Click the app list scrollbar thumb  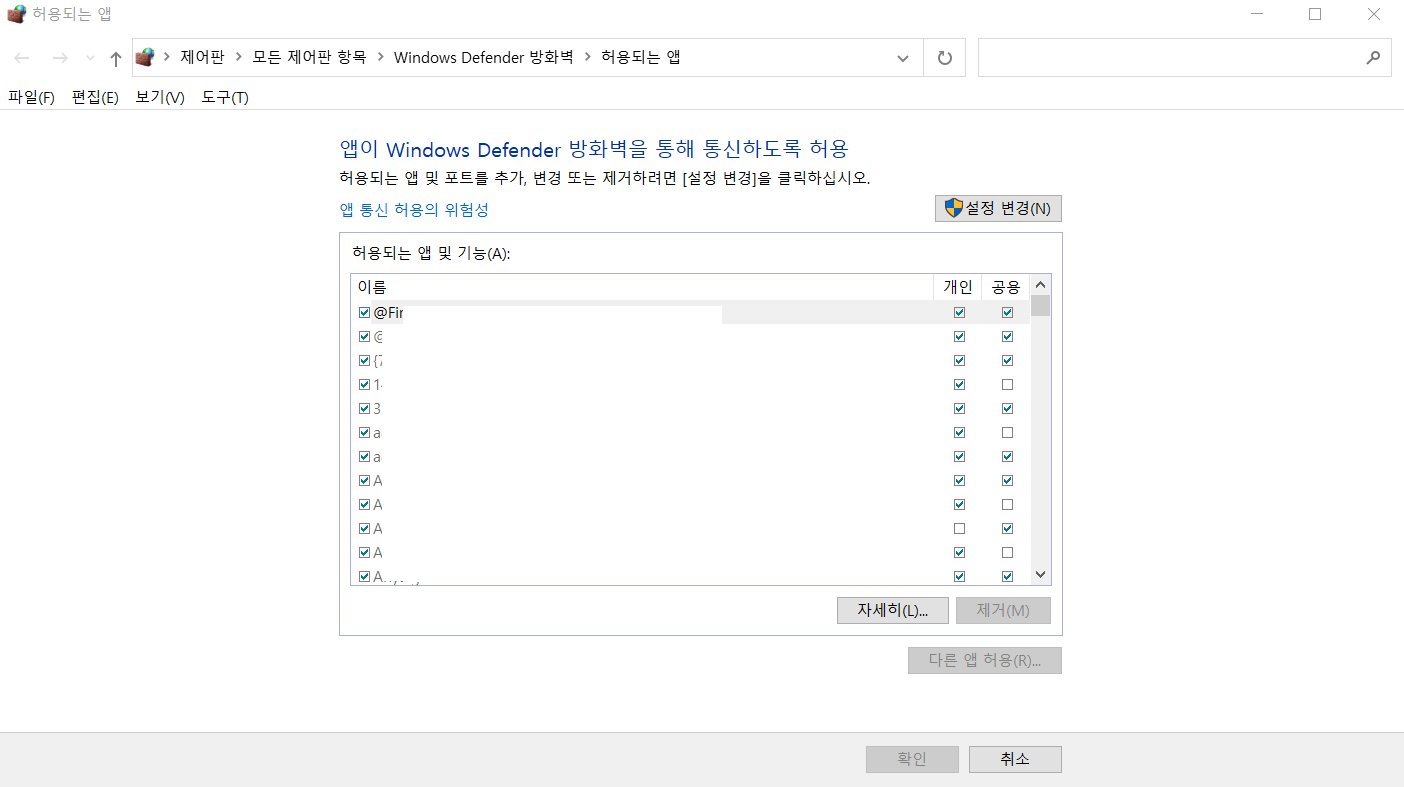pyautogui.click(x=1041, y=305)
